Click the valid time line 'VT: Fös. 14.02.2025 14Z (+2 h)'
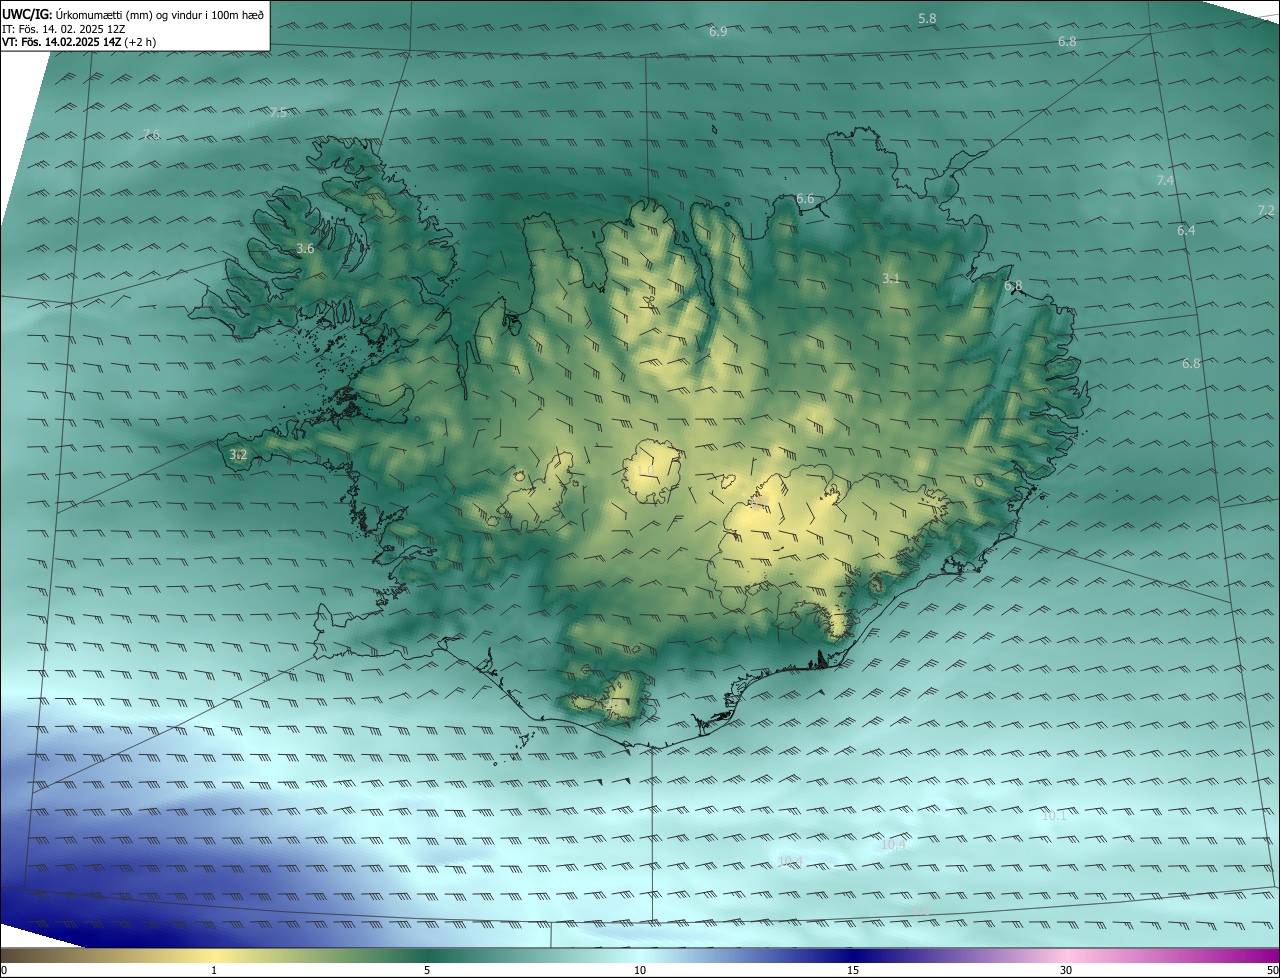This screenshot has width=1280, height=978. click(x=79, y=42)
